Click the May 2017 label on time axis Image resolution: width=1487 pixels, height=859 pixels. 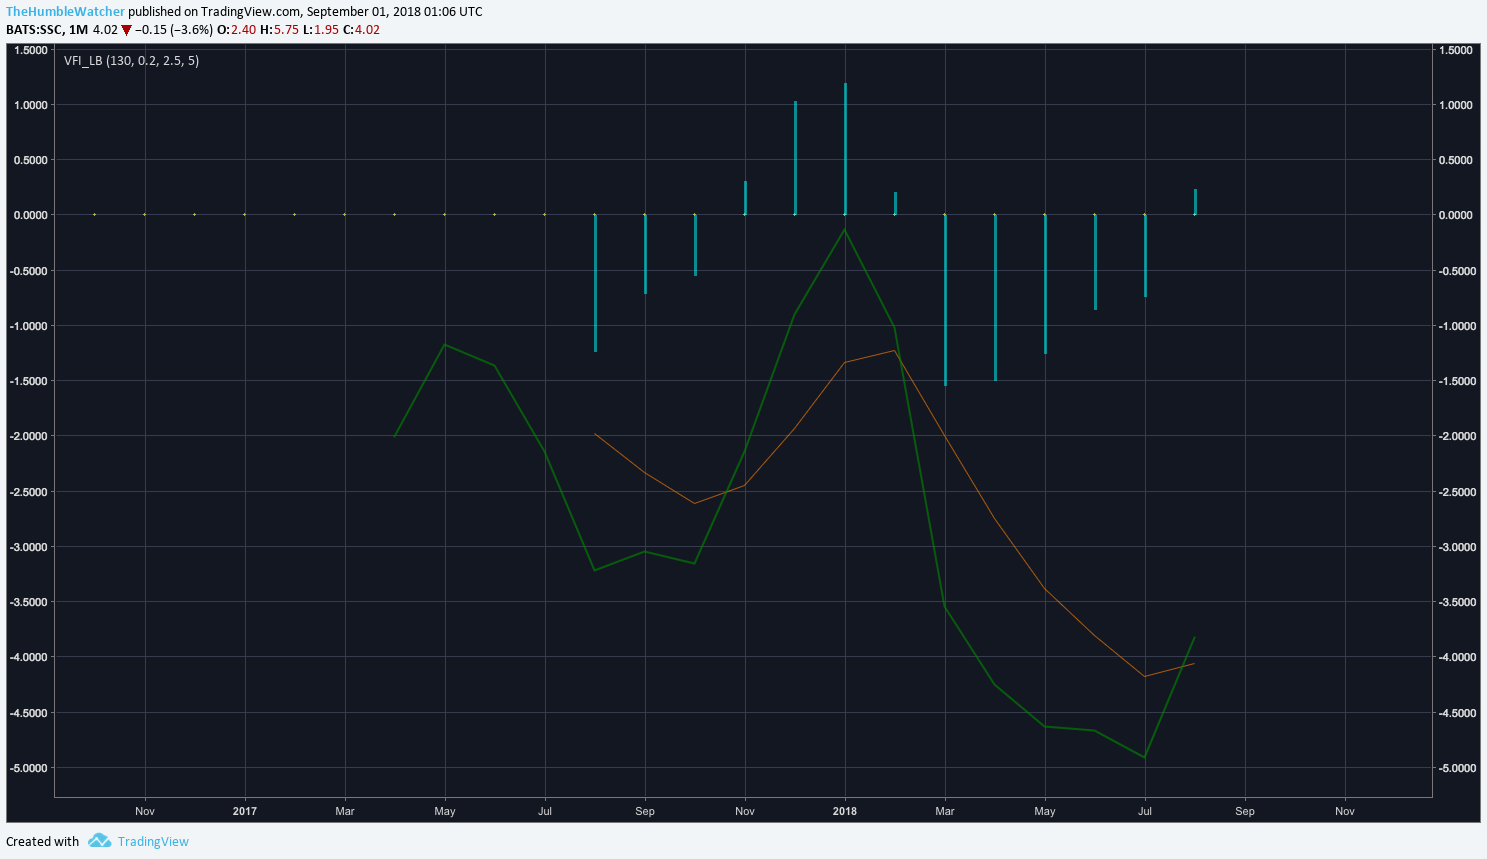point(445,811)
